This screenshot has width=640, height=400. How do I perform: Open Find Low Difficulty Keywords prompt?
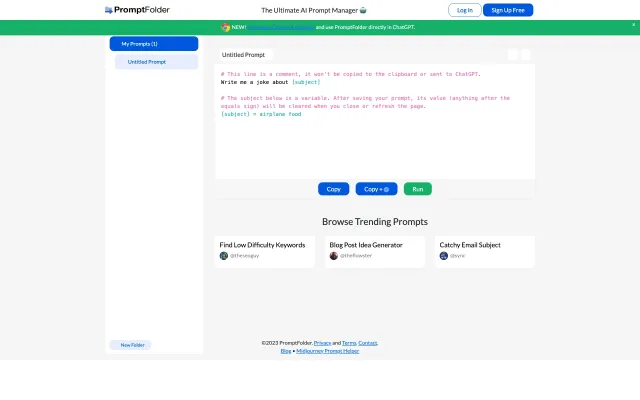point(263,244)
